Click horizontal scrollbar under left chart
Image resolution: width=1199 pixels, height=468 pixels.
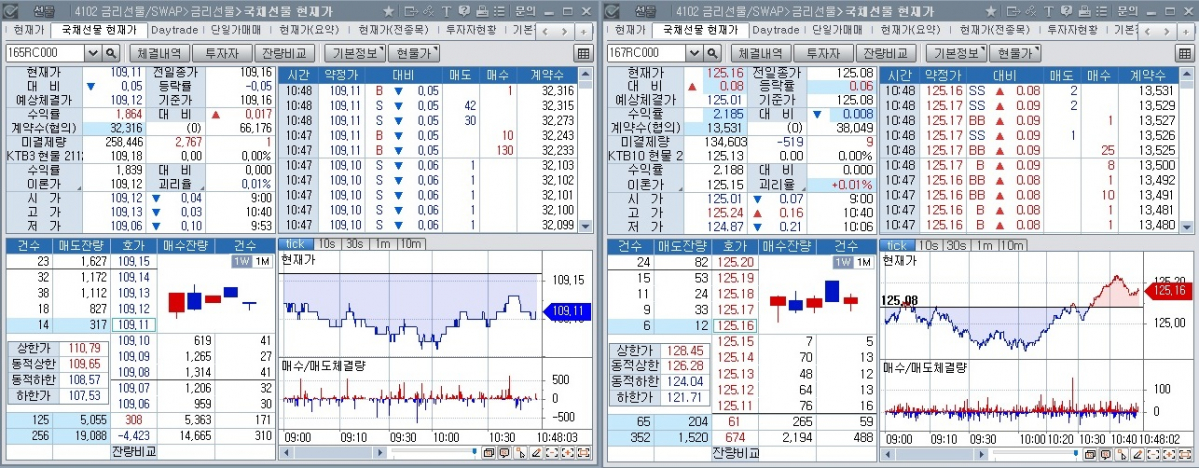334,453
